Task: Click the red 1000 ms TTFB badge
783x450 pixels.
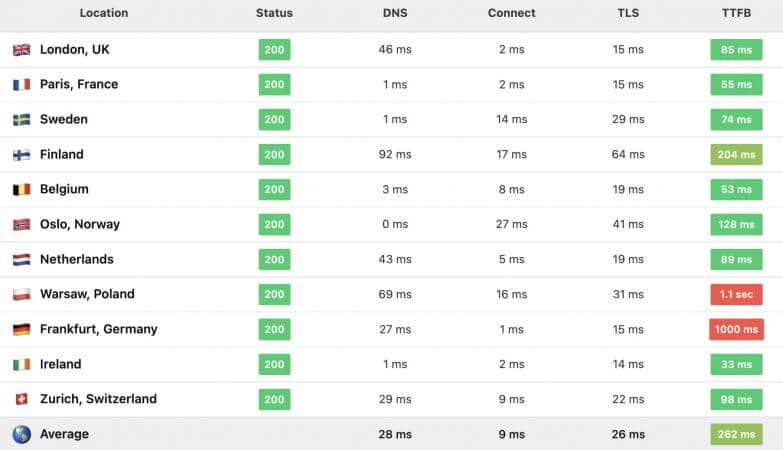Action: [736, 329]
